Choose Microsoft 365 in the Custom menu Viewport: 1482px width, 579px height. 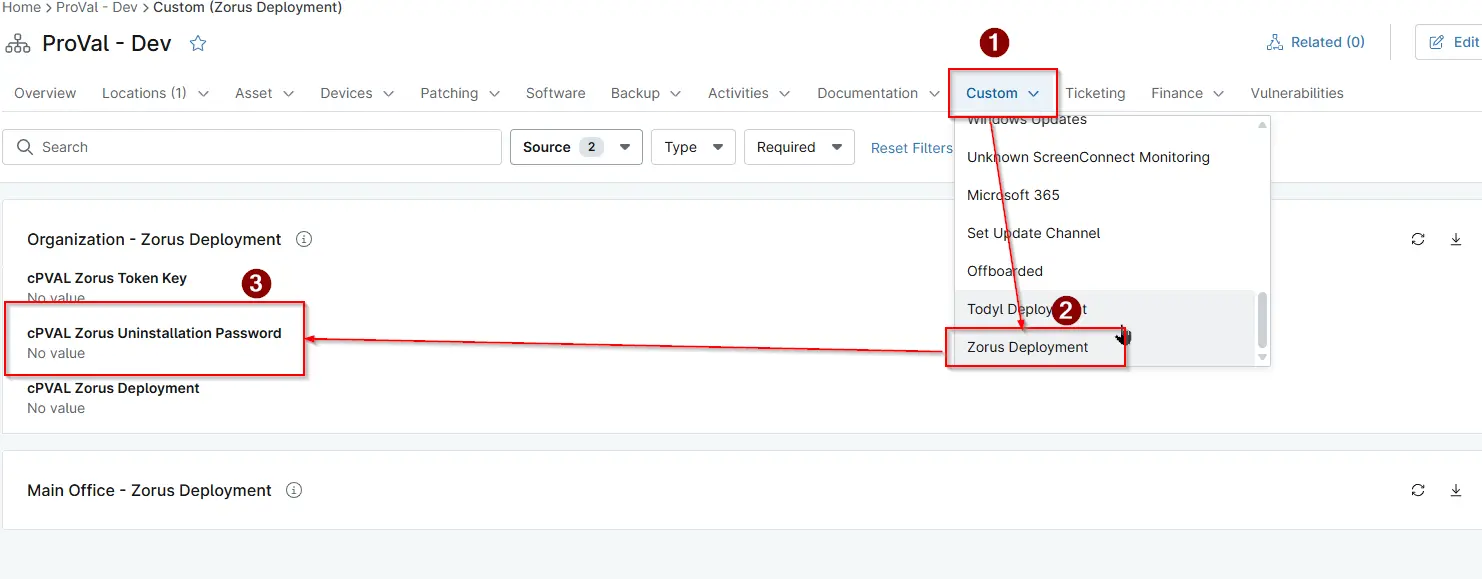[1013, 195]
